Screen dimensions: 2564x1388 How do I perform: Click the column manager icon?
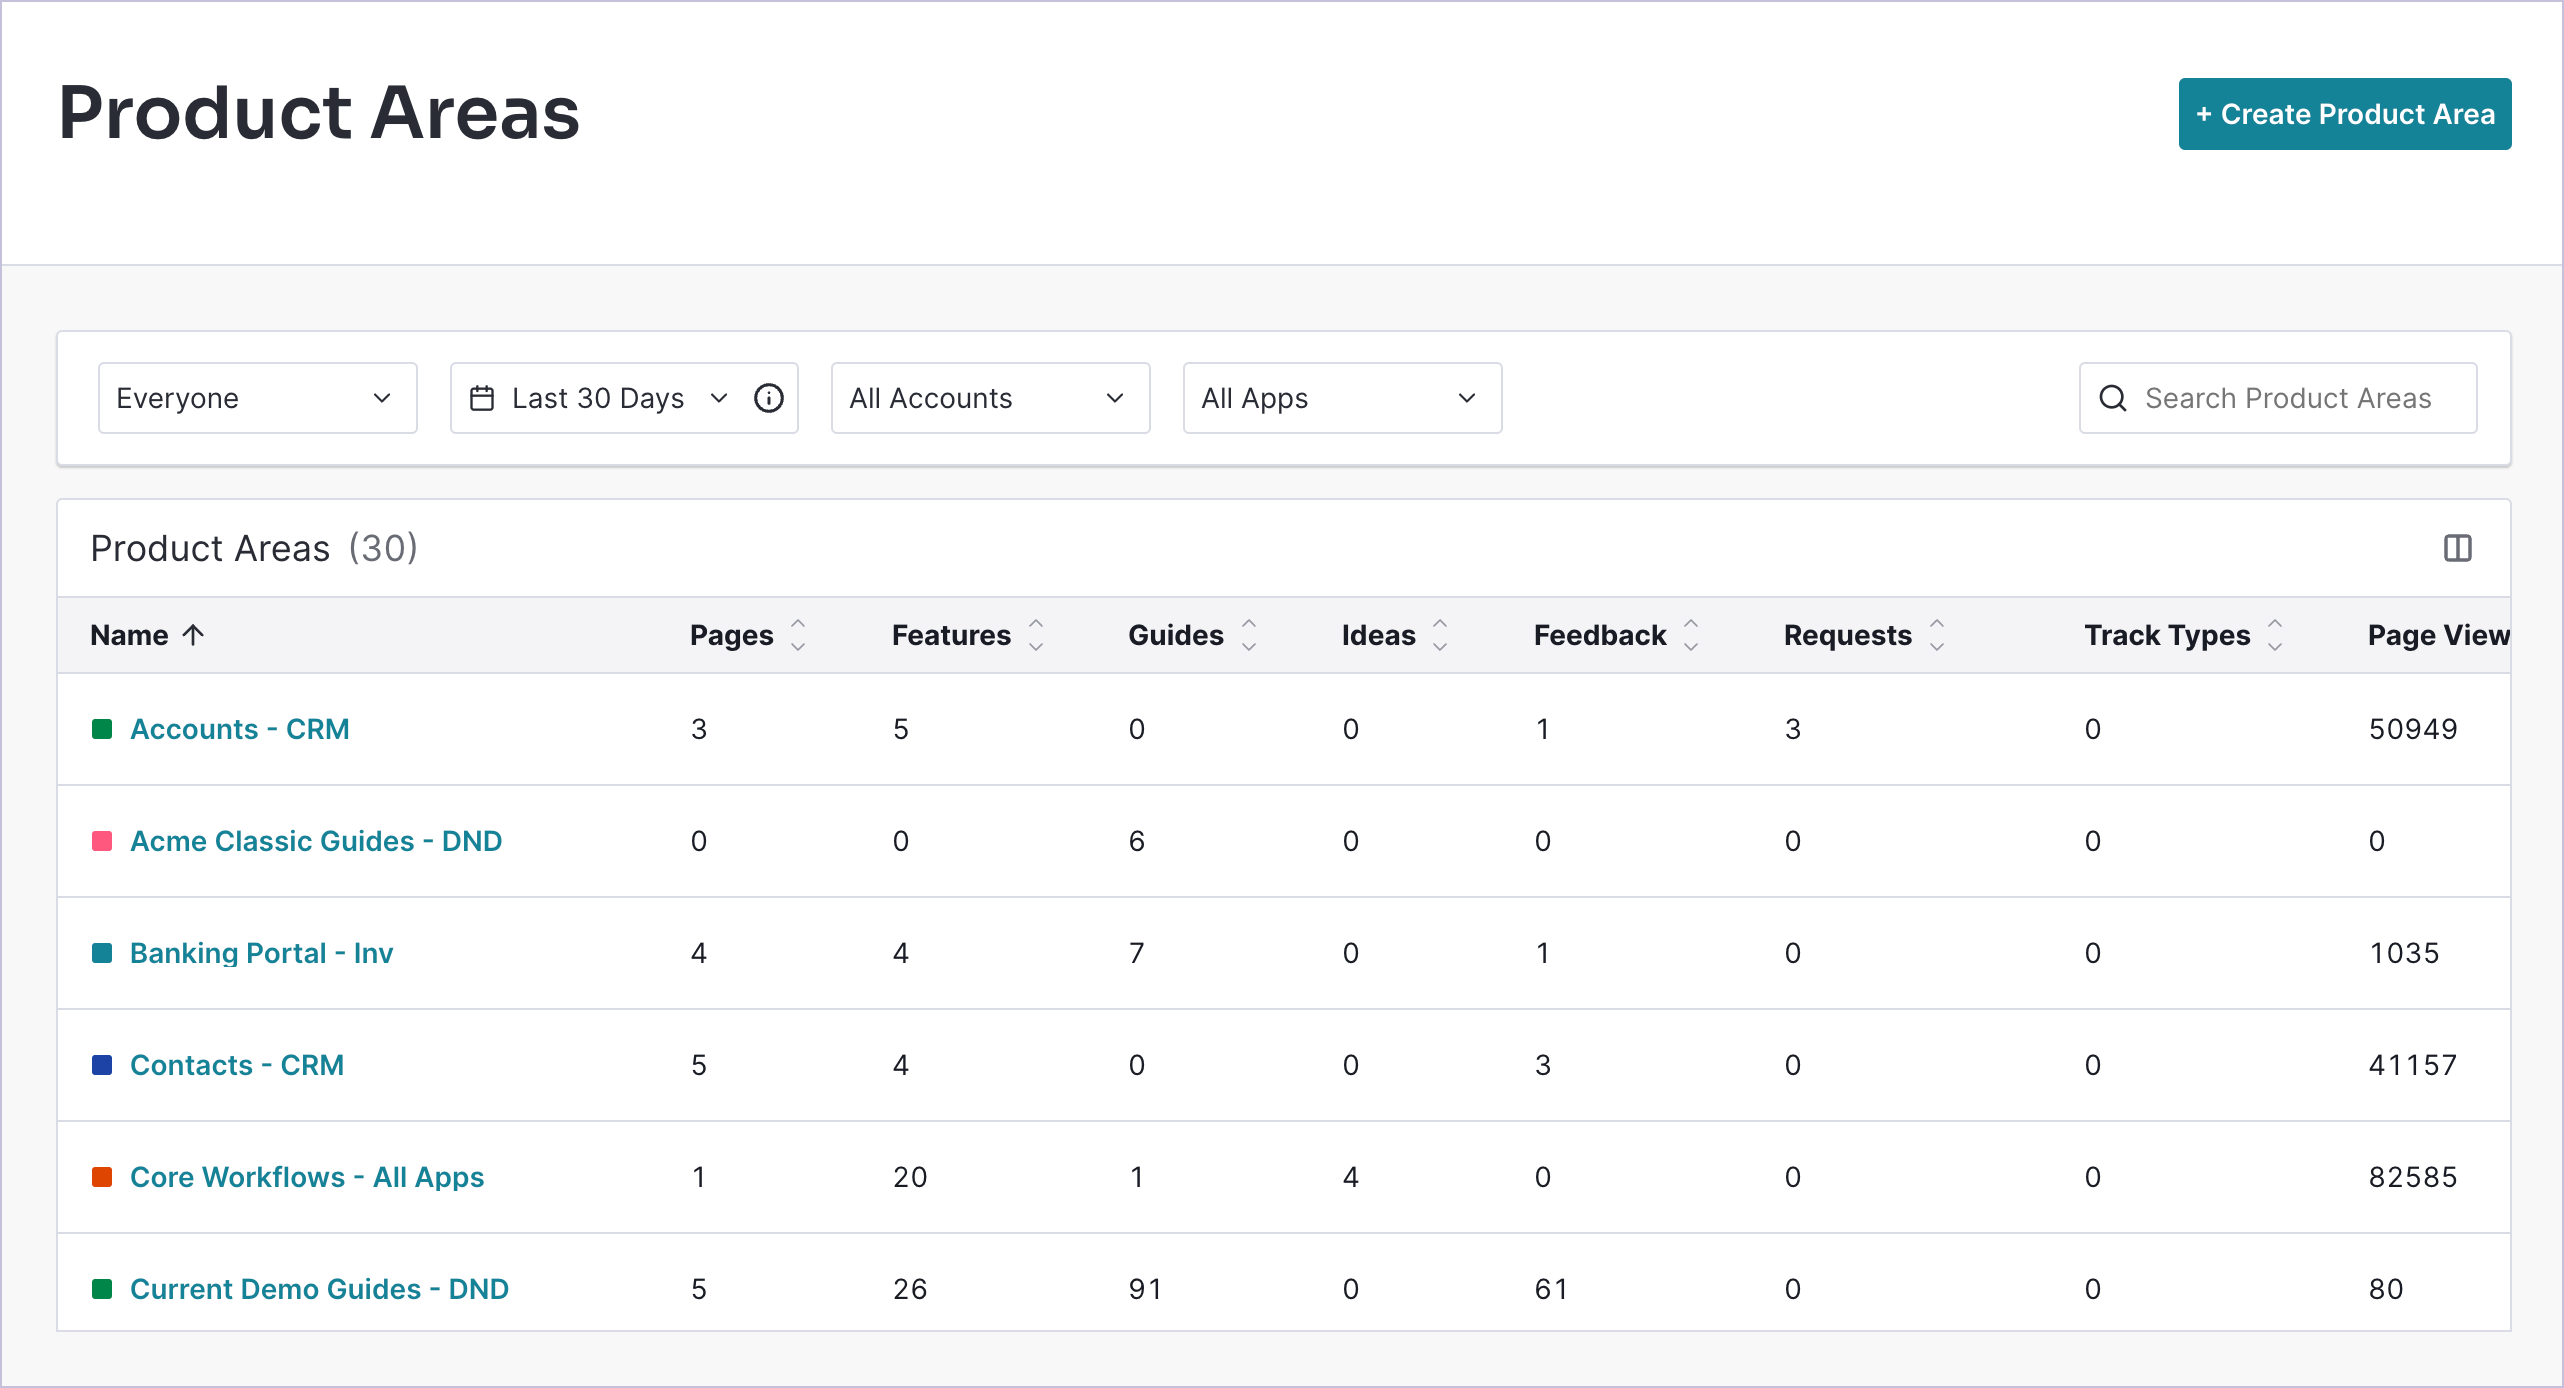(2457, 548)
